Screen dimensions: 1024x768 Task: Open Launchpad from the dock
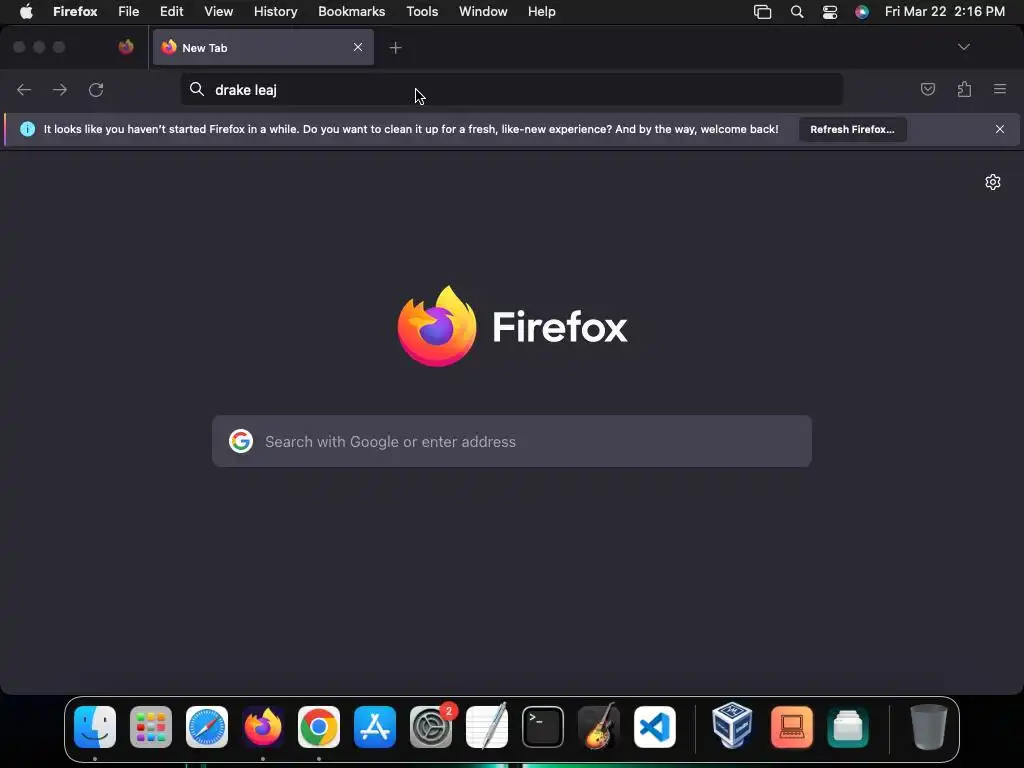click(151, 727)
